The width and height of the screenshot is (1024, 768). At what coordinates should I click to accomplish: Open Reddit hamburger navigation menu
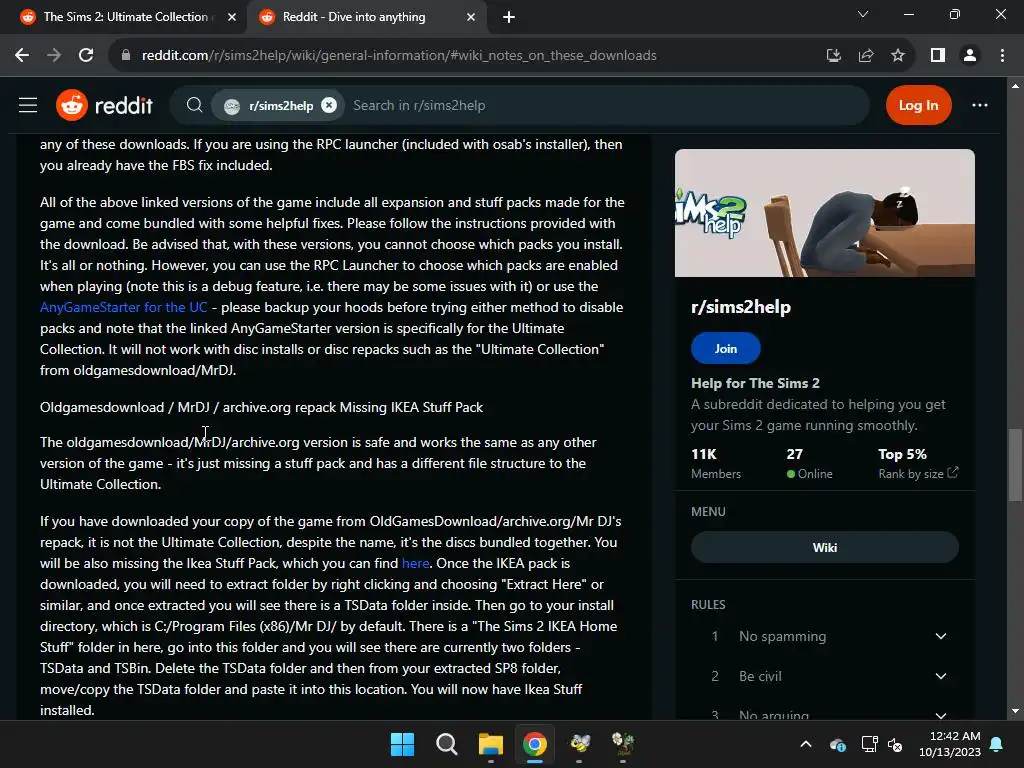27,105
